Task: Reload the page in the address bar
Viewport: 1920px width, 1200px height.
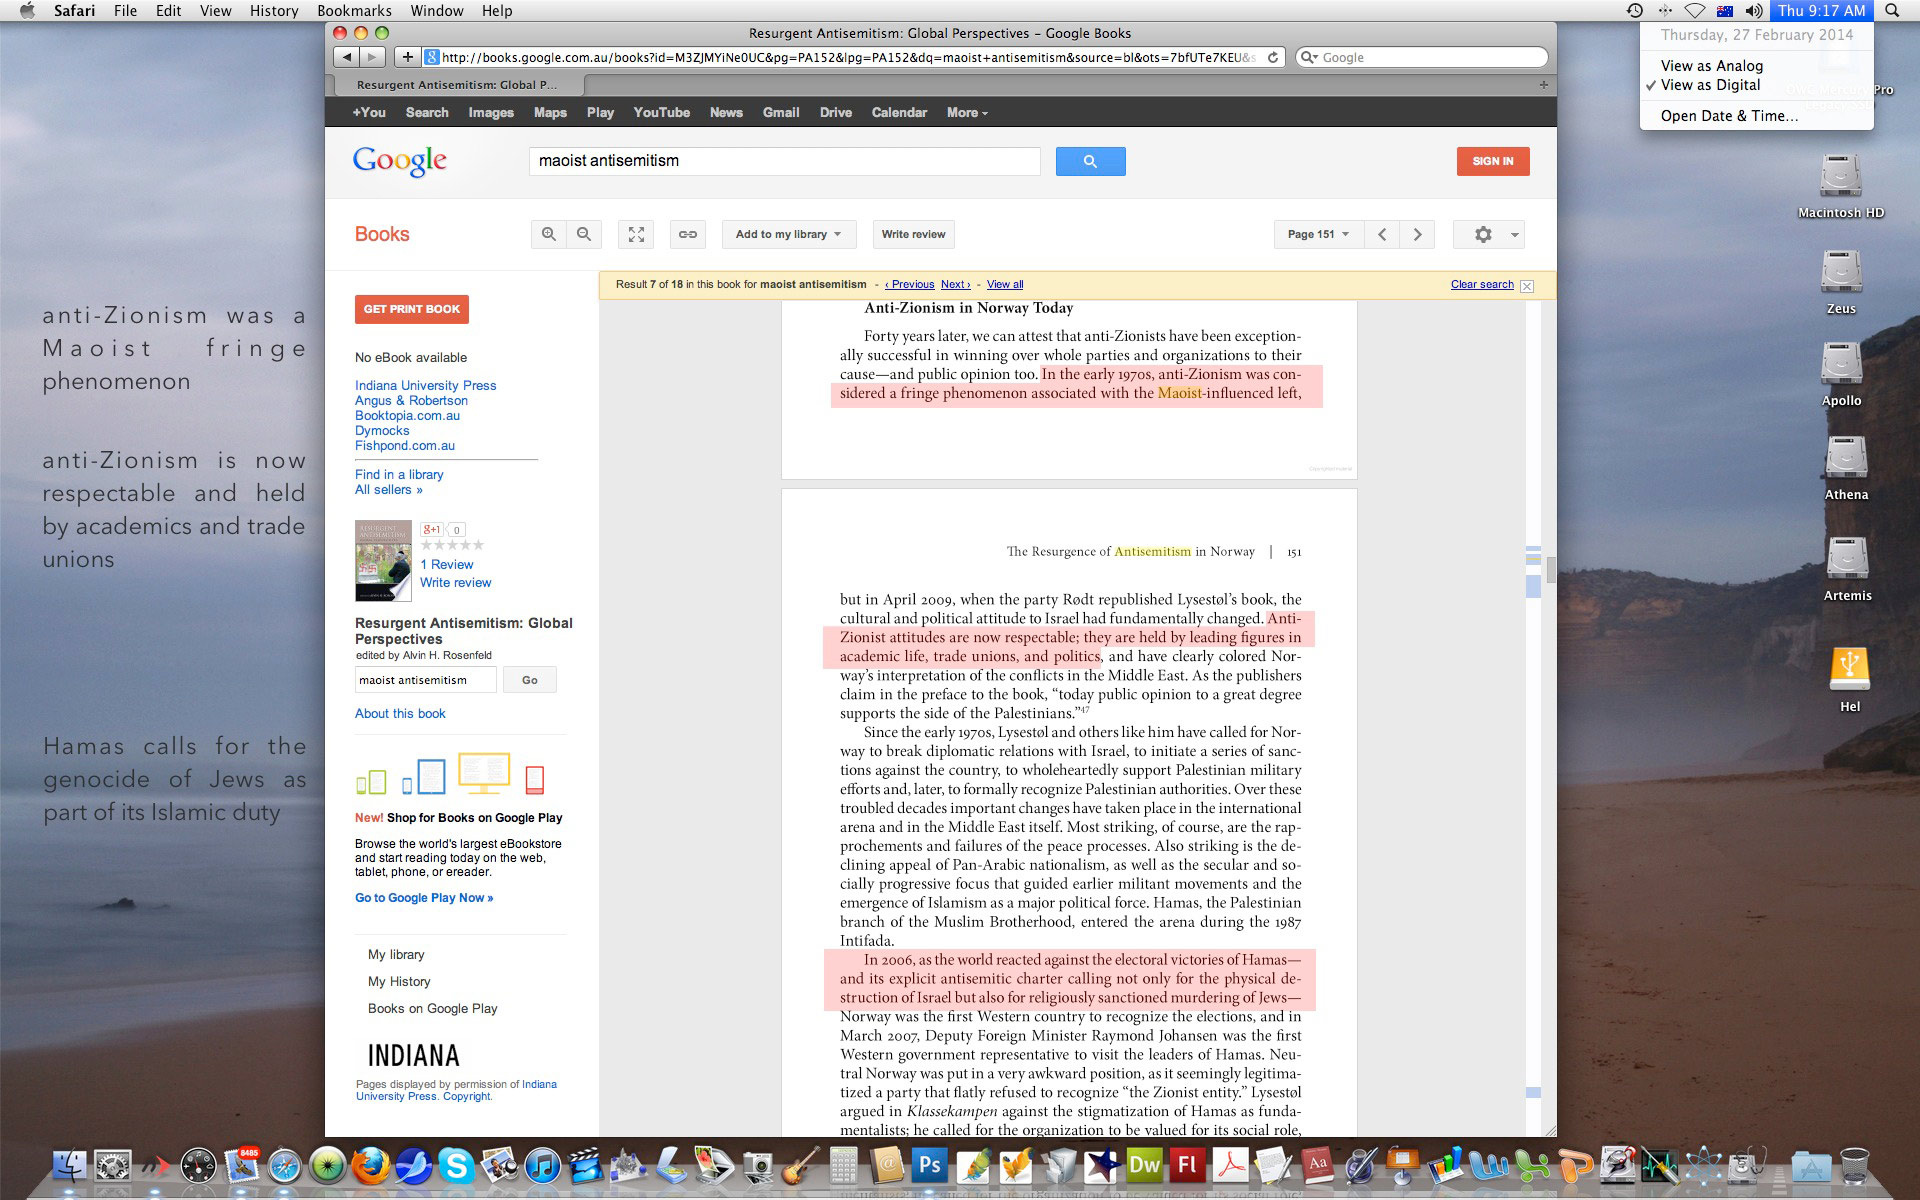Action: (x=1273, y=57)
